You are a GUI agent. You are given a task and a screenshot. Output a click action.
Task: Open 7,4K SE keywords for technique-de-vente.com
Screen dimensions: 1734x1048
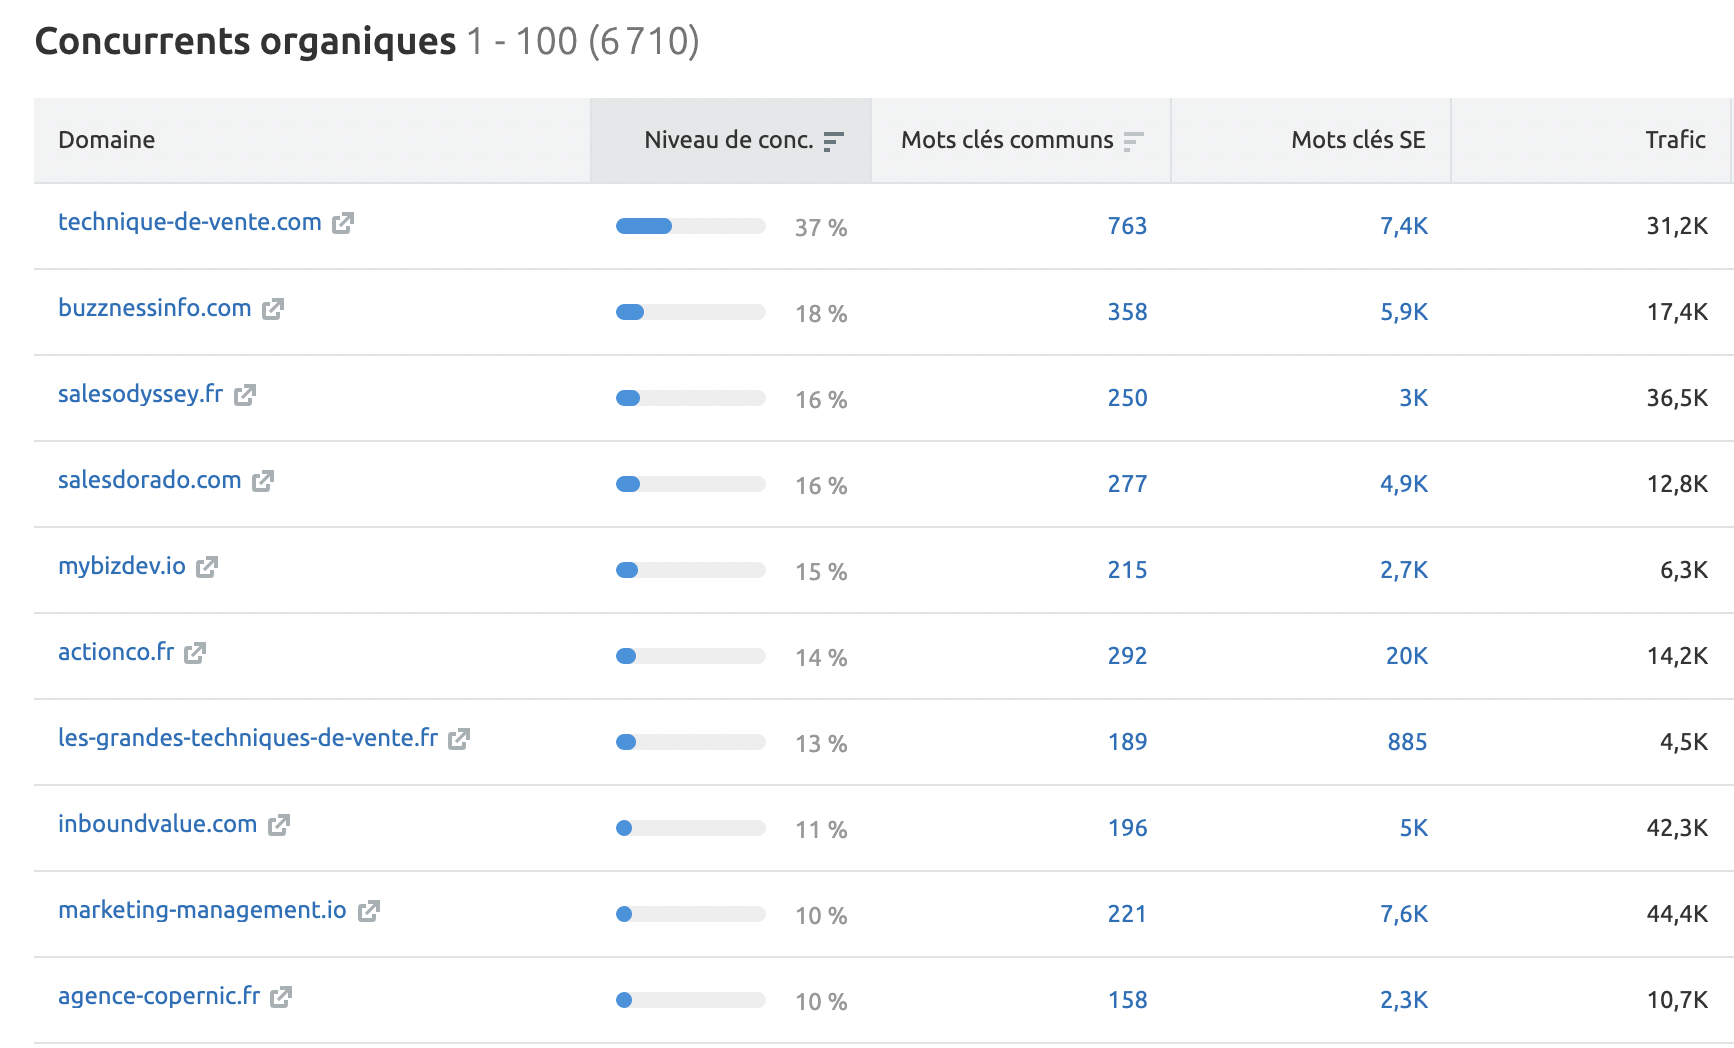point(1404,226)
